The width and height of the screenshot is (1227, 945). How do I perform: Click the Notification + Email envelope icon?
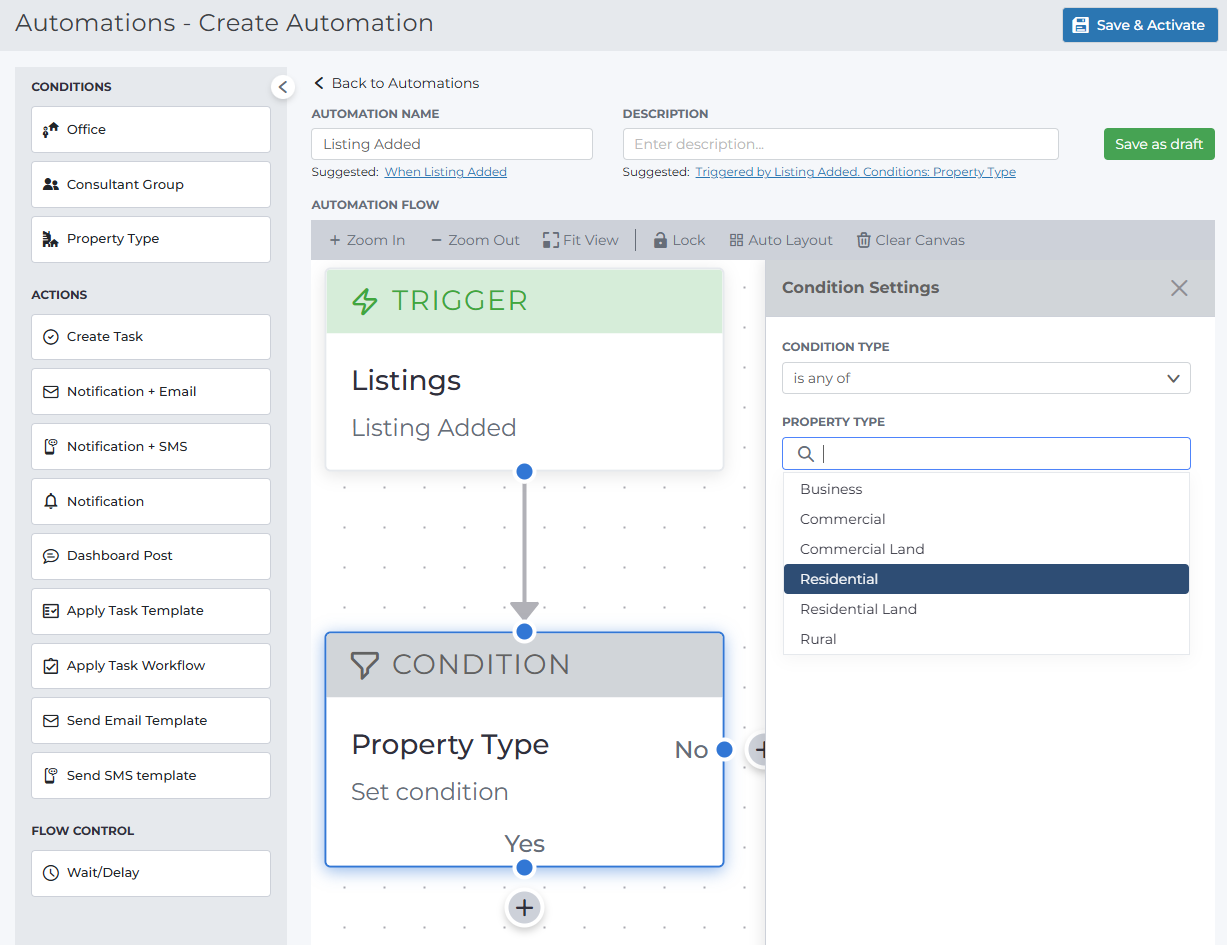click(51, 392)
